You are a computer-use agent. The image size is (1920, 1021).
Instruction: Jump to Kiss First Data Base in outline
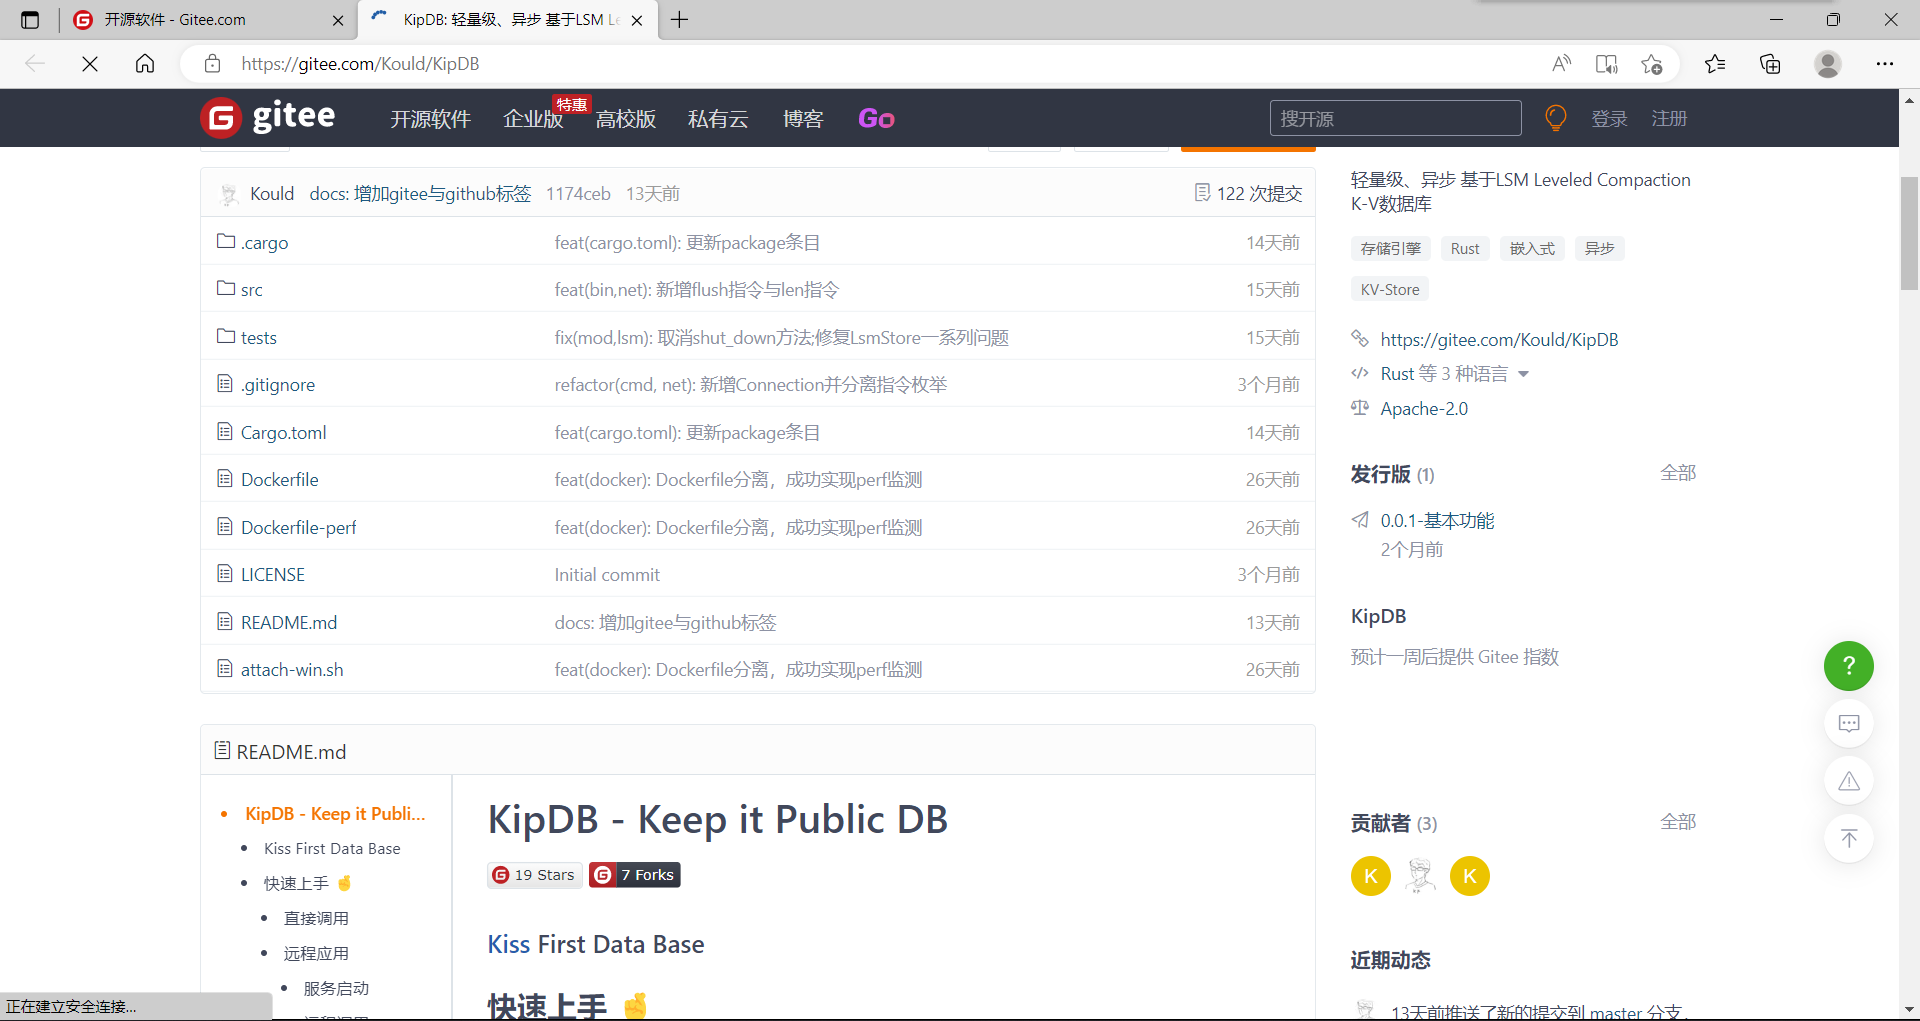(x=332, y=848)
